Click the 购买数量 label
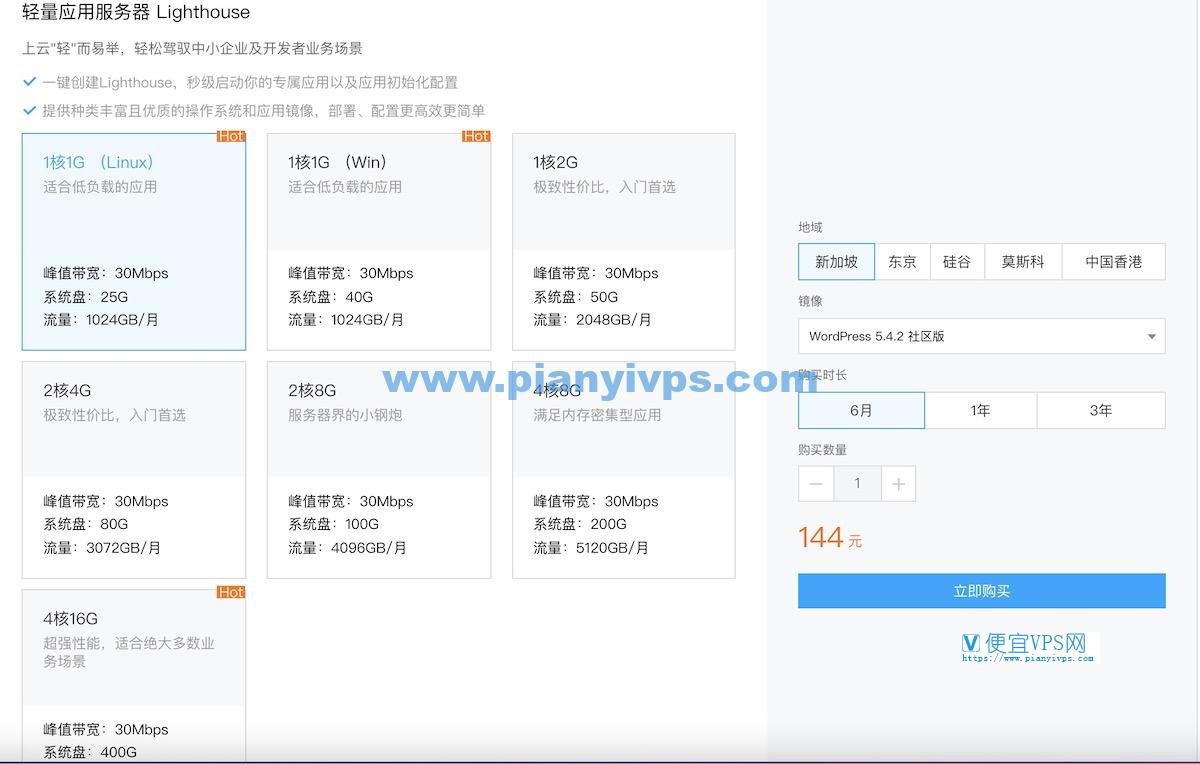 (822, 450)
